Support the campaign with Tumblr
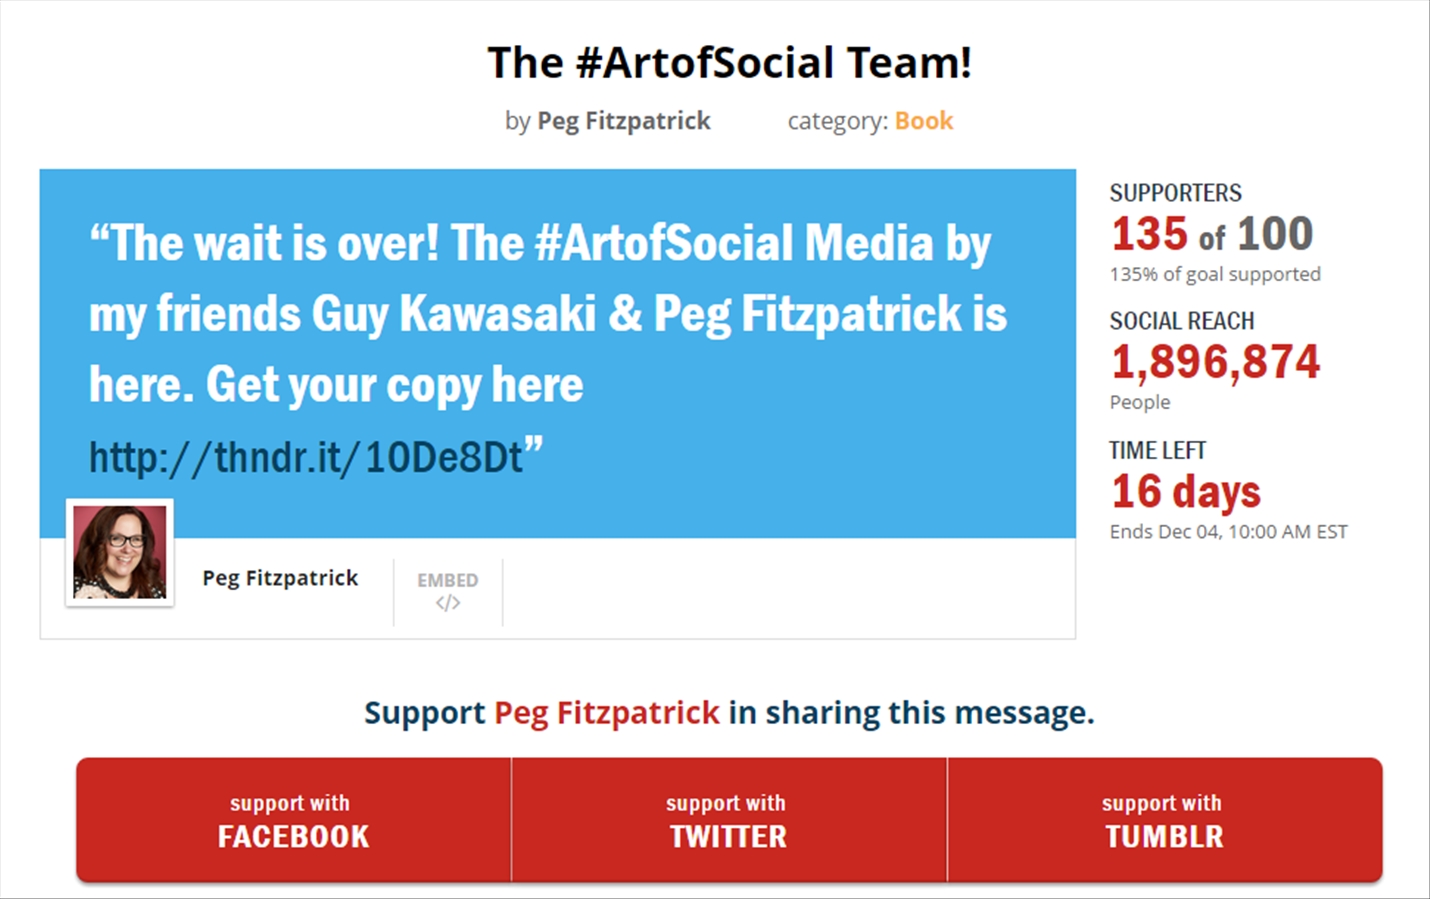Image resolution: width=1430 pixels, height=899 pixels. point(1165,820)
